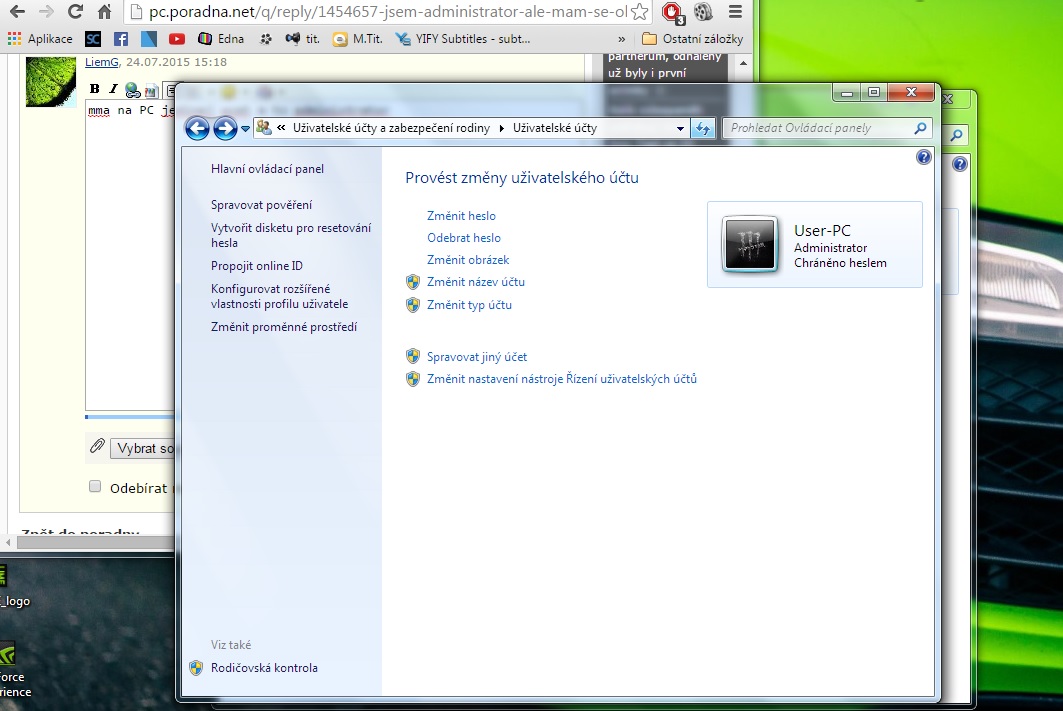The width and height of the screenshot is (1063, 711).
Task: Open 'Změnit nastavení nástroje Řízení uživatelských účtů'
Action: coord(561,379)
